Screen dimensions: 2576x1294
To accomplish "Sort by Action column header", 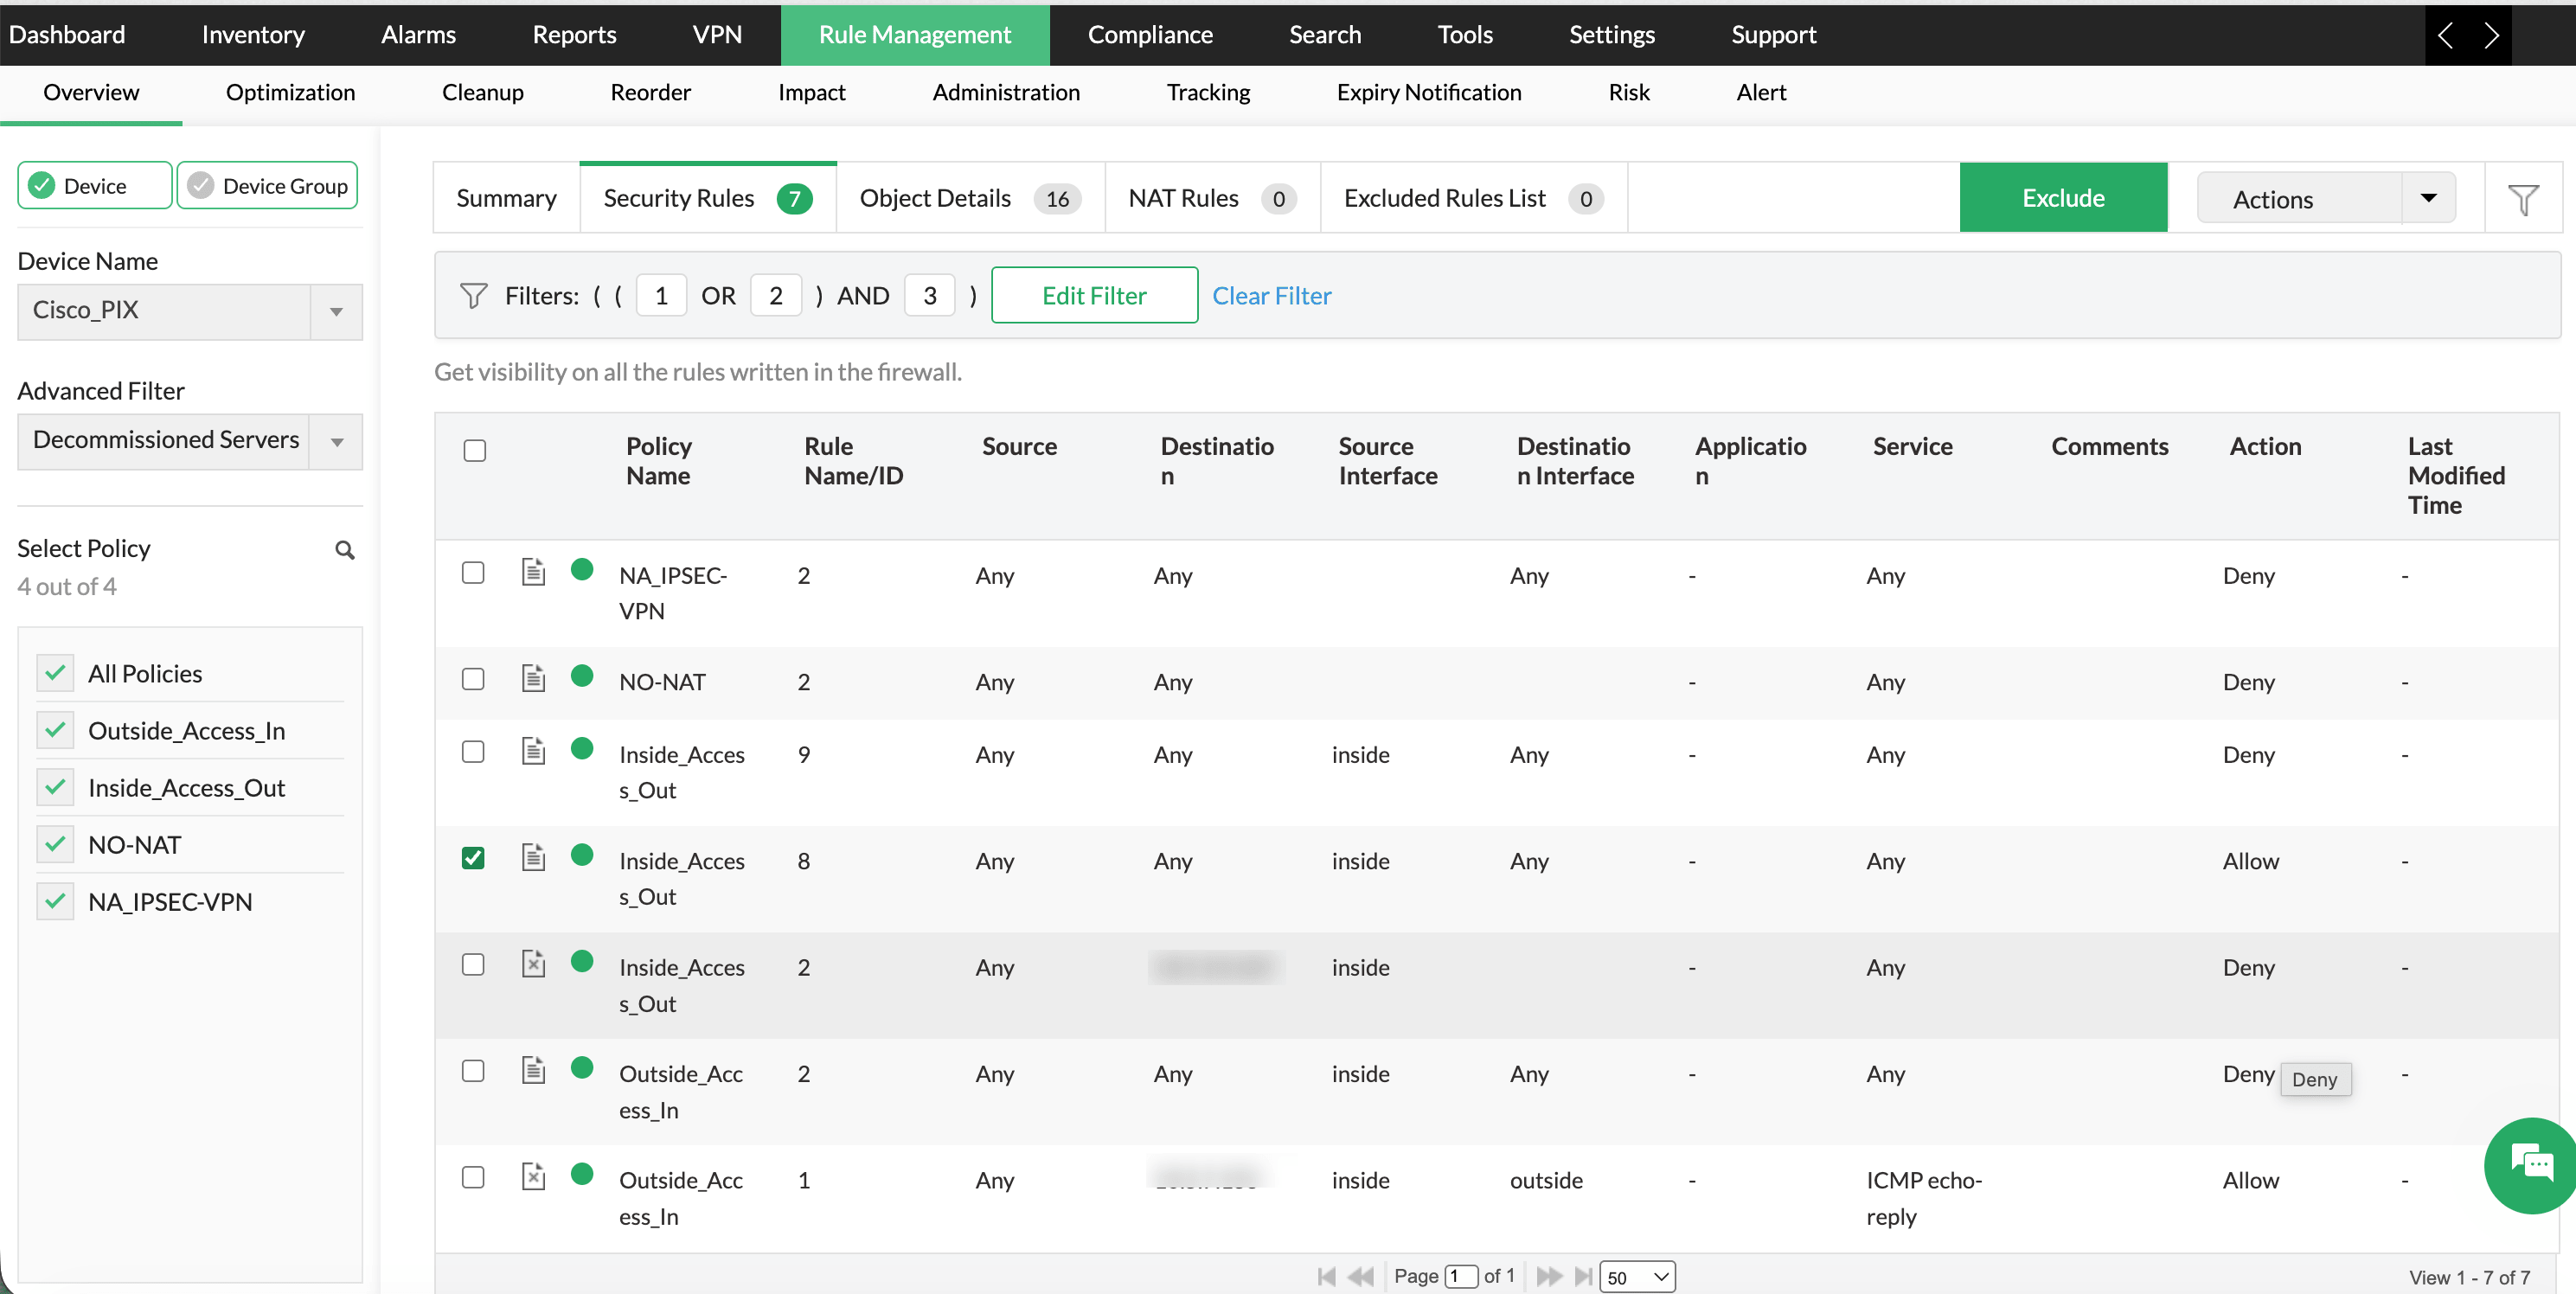I will [x=2265, y=446].
